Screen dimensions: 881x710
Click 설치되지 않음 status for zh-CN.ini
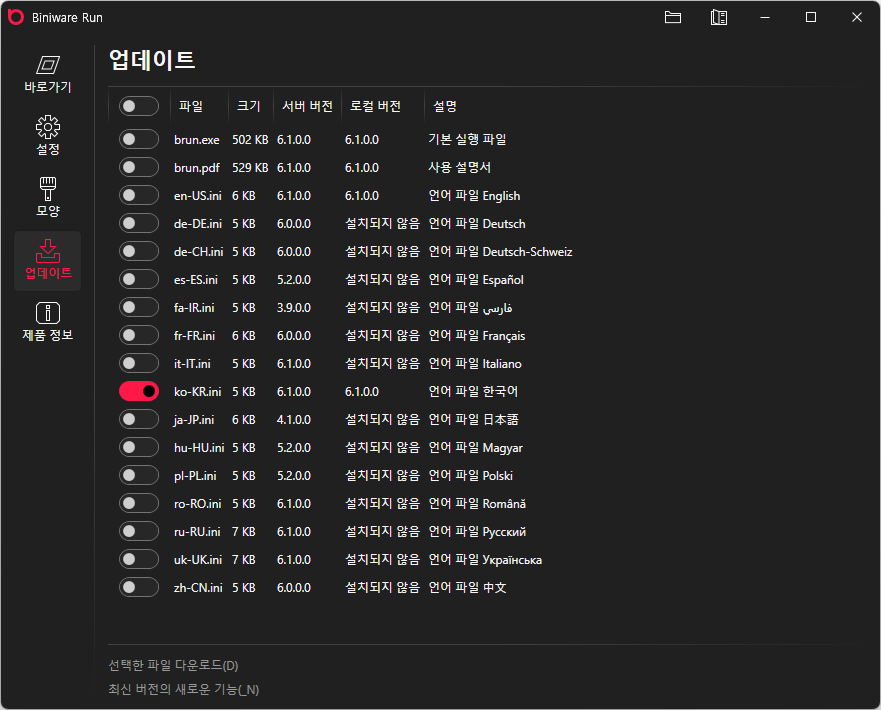coord(382,588)
